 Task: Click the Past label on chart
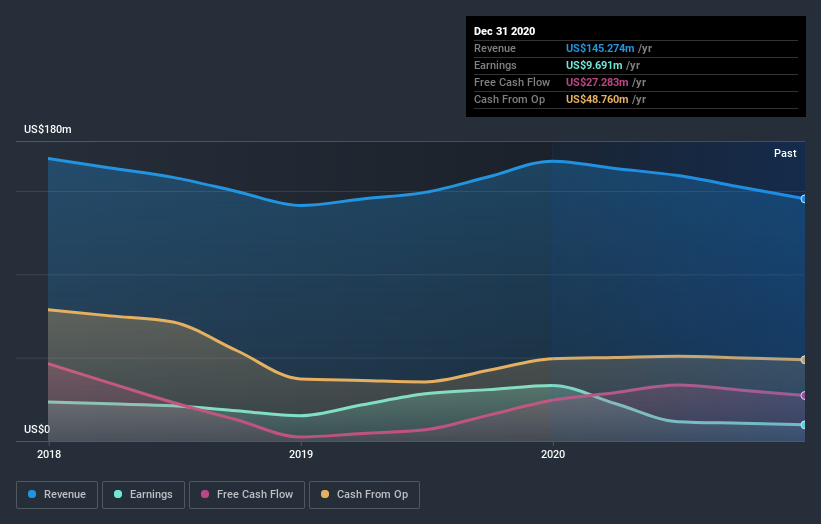click(x=785, y=153)
